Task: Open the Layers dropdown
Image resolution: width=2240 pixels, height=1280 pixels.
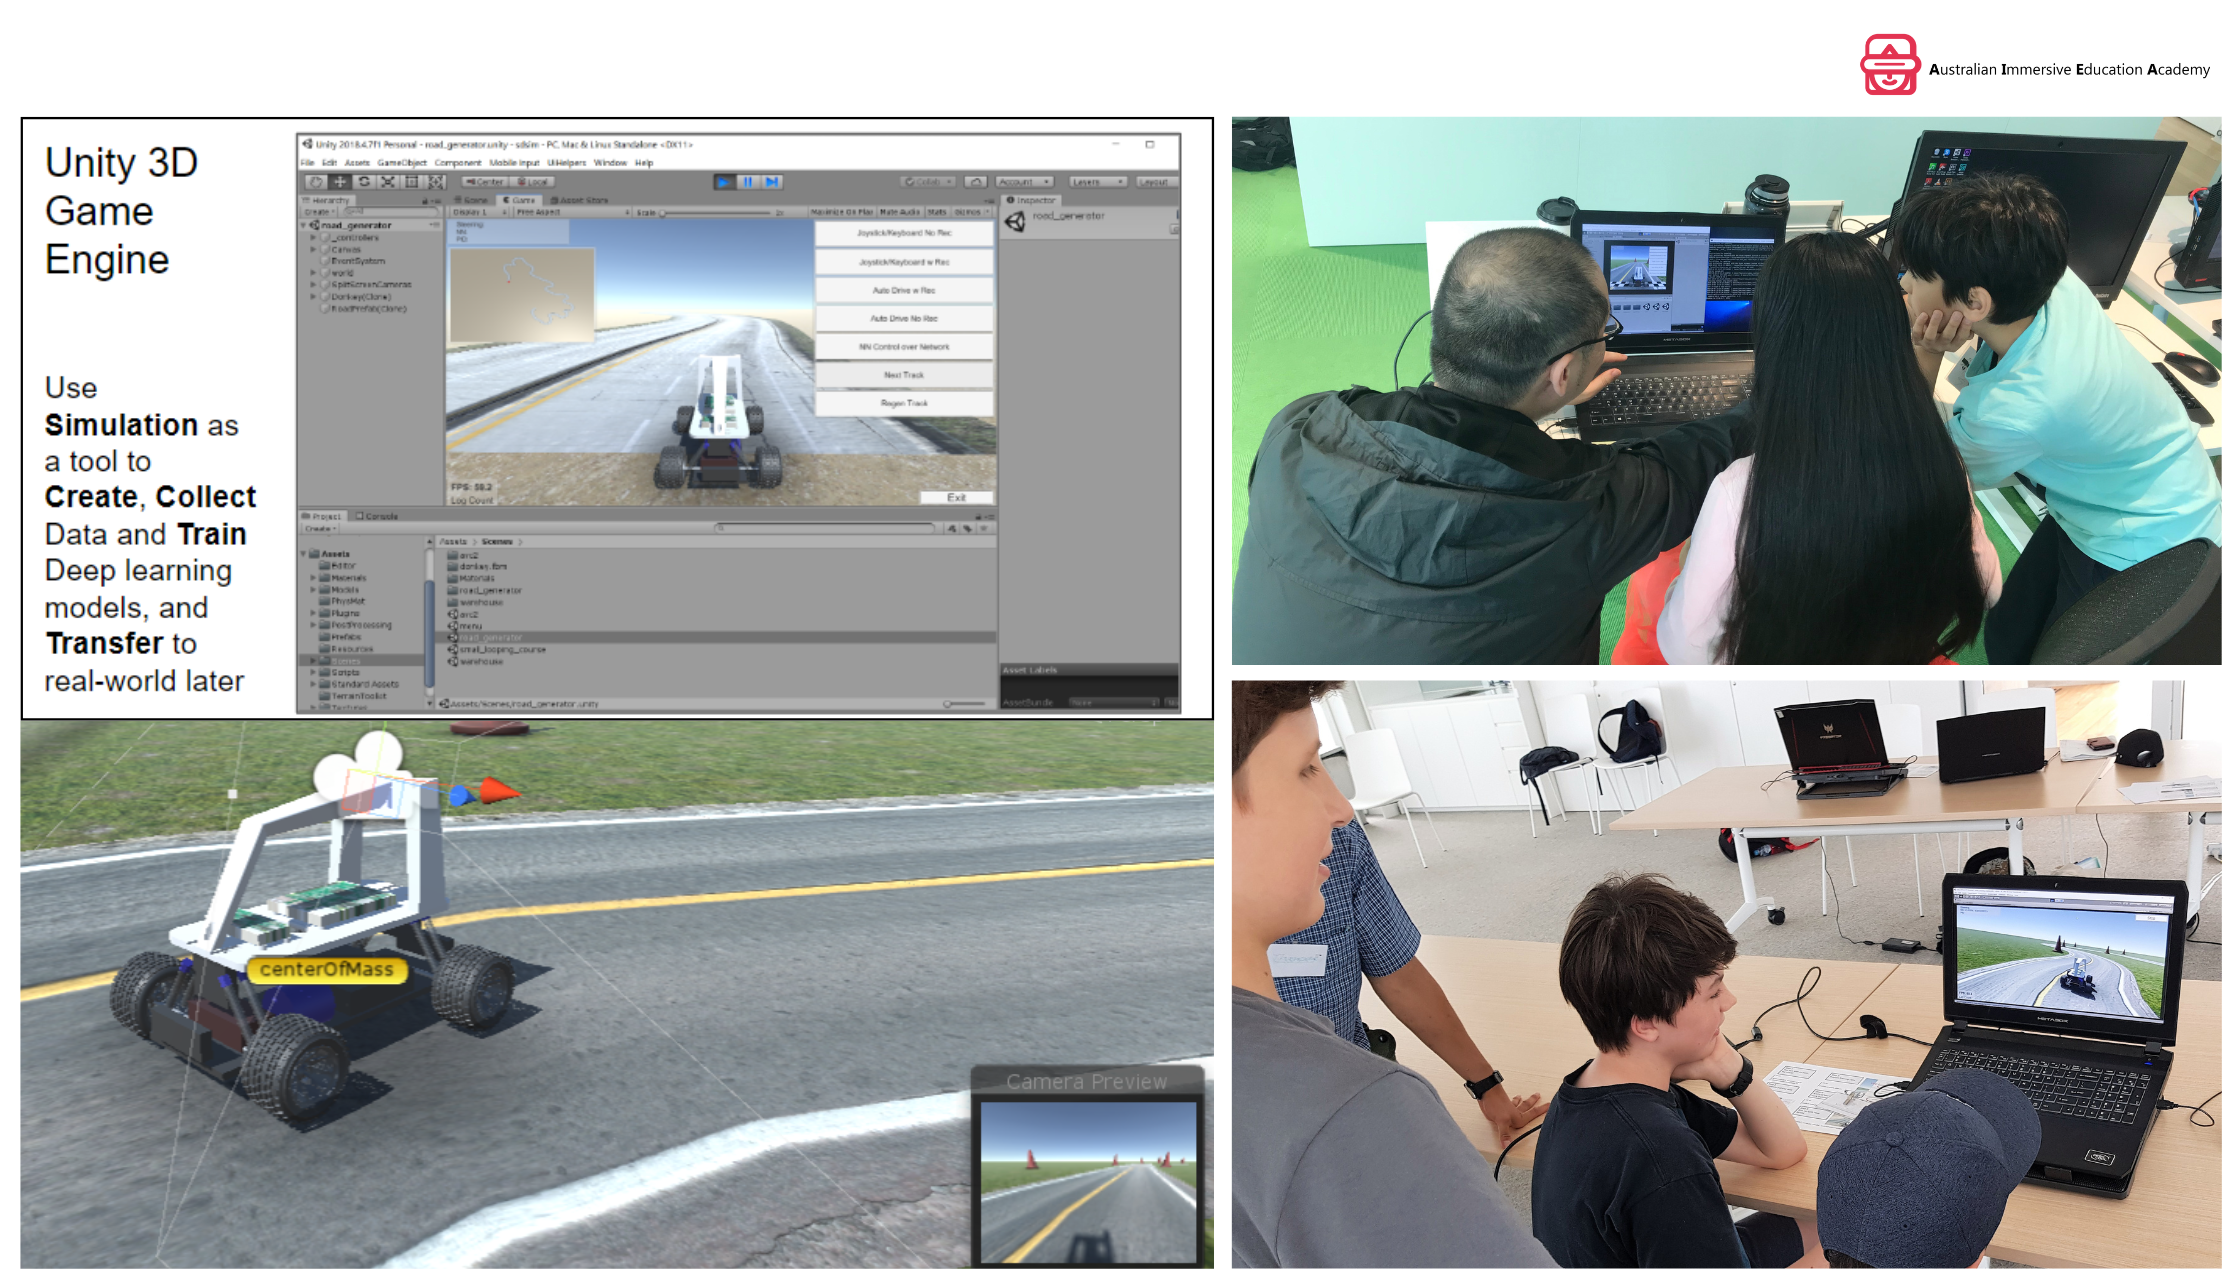Action: 1098,182
